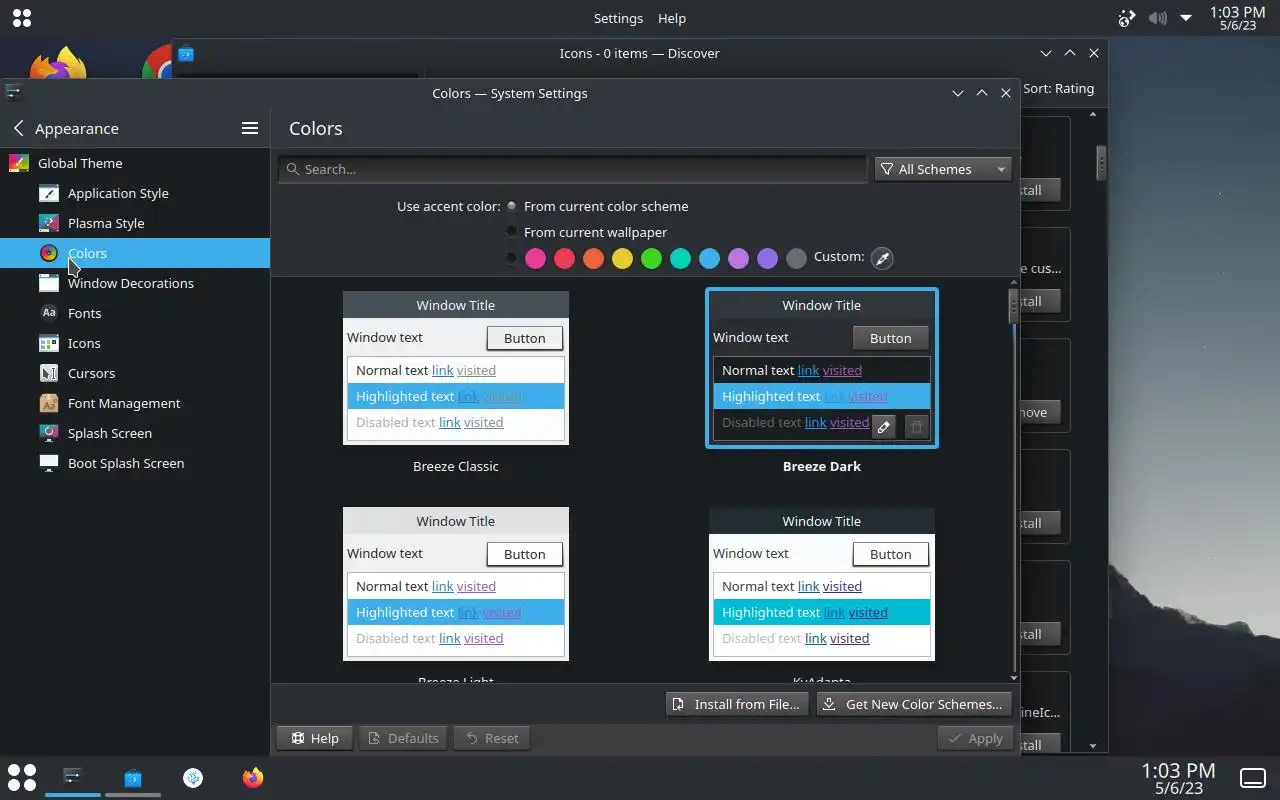
Task: Open the Help menu in top bar
Action: pyautogui.click(x=672, y=18)
